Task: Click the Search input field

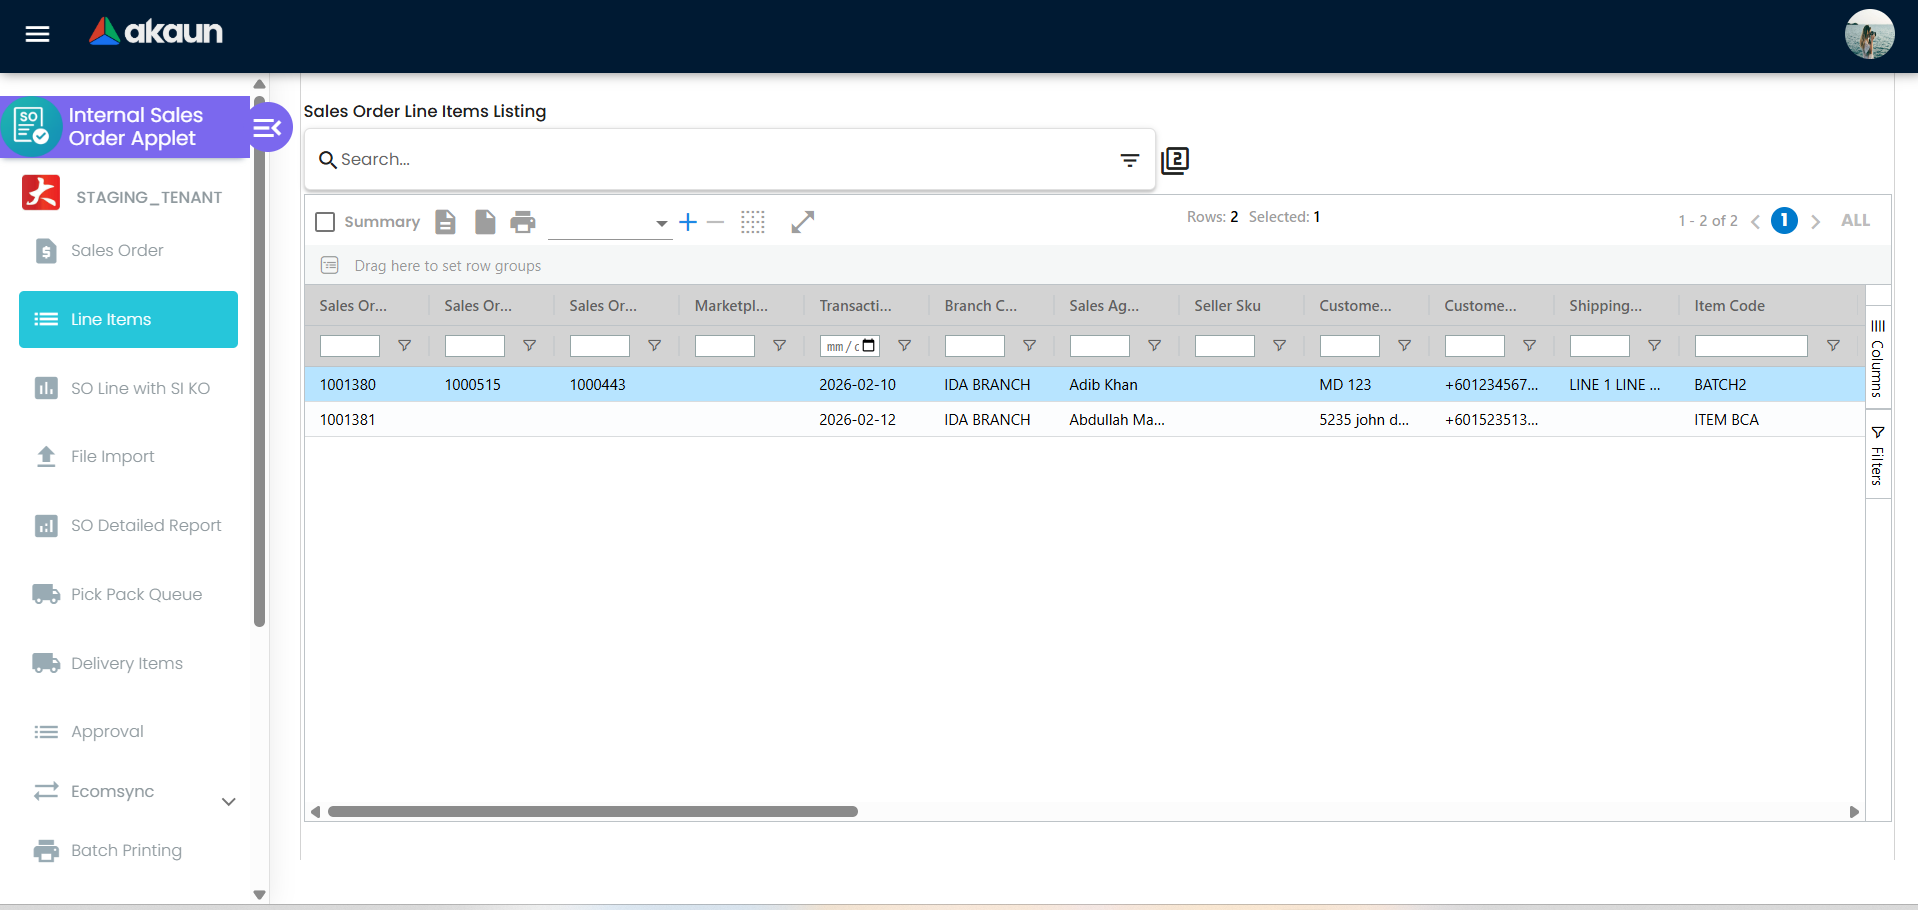Action: (720, 160)
